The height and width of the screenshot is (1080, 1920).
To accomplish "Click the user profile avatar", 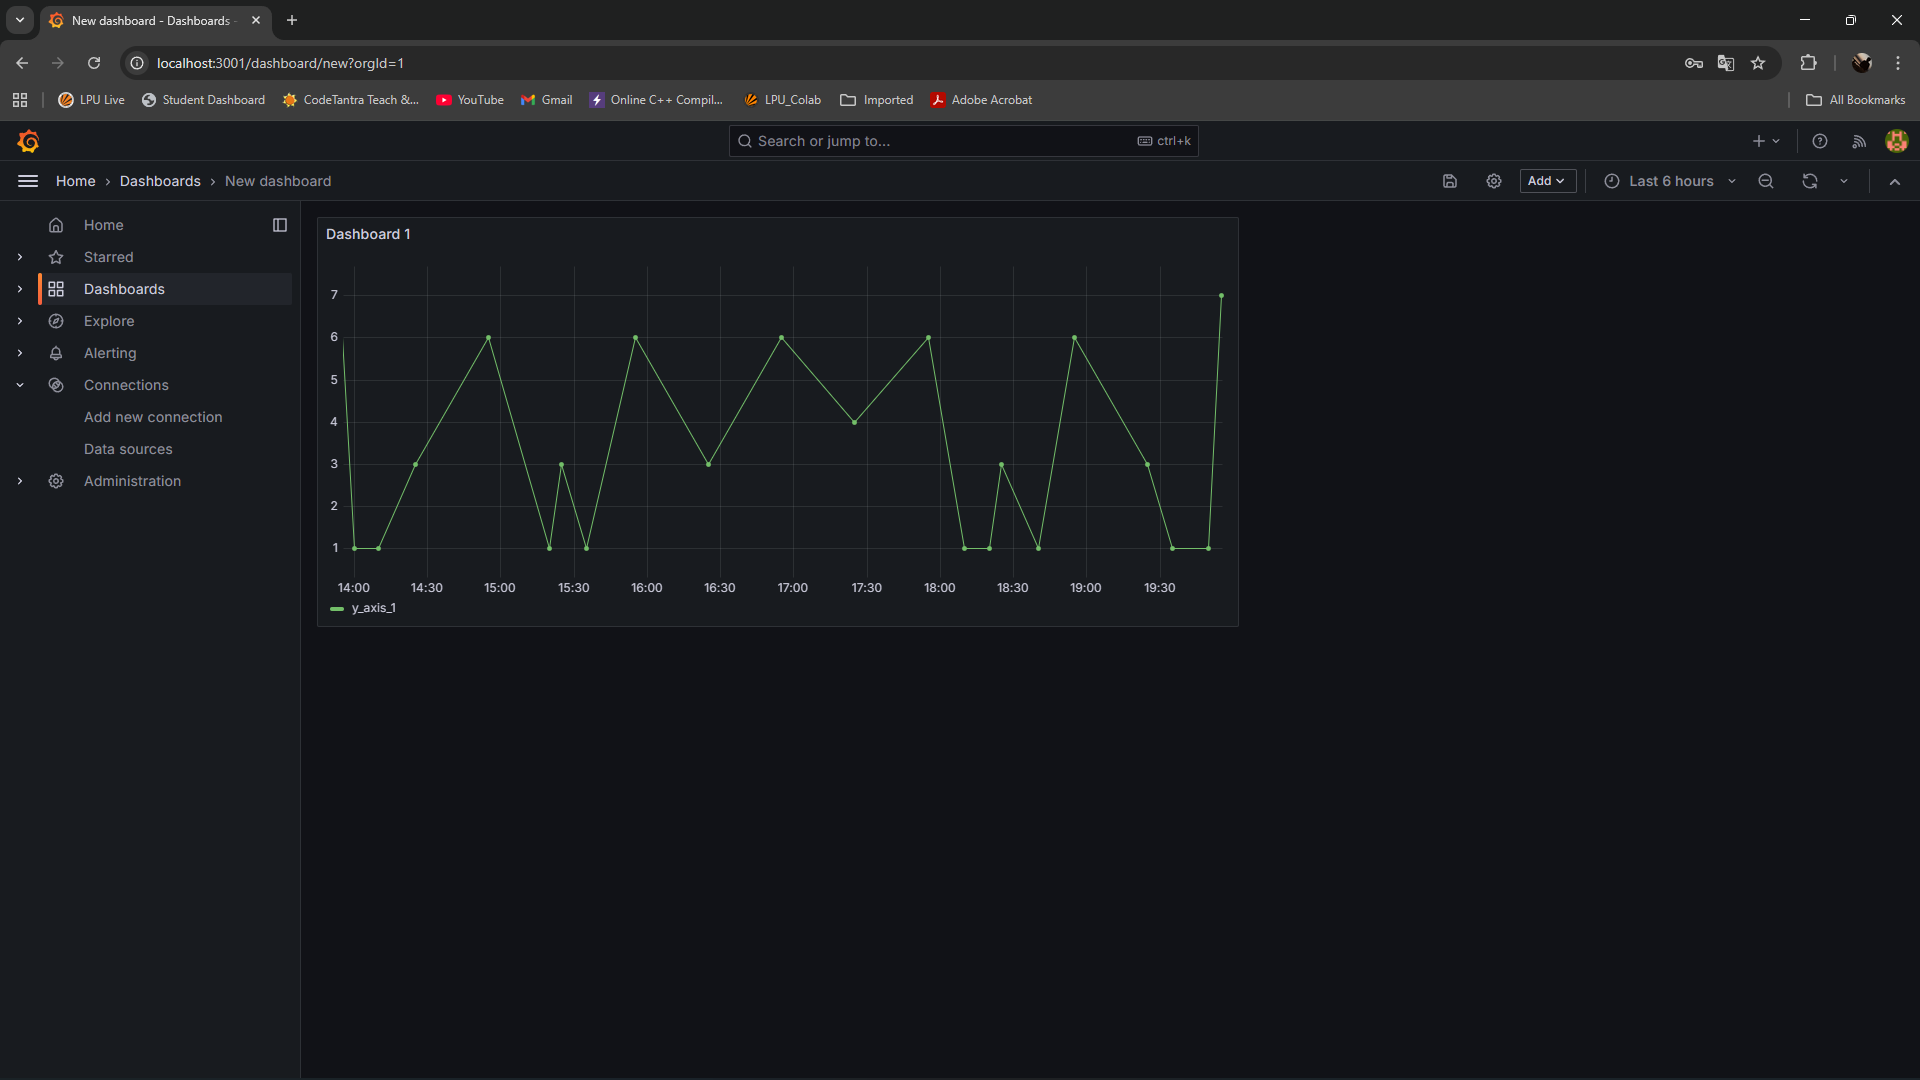I will [x=1896, y=141].
